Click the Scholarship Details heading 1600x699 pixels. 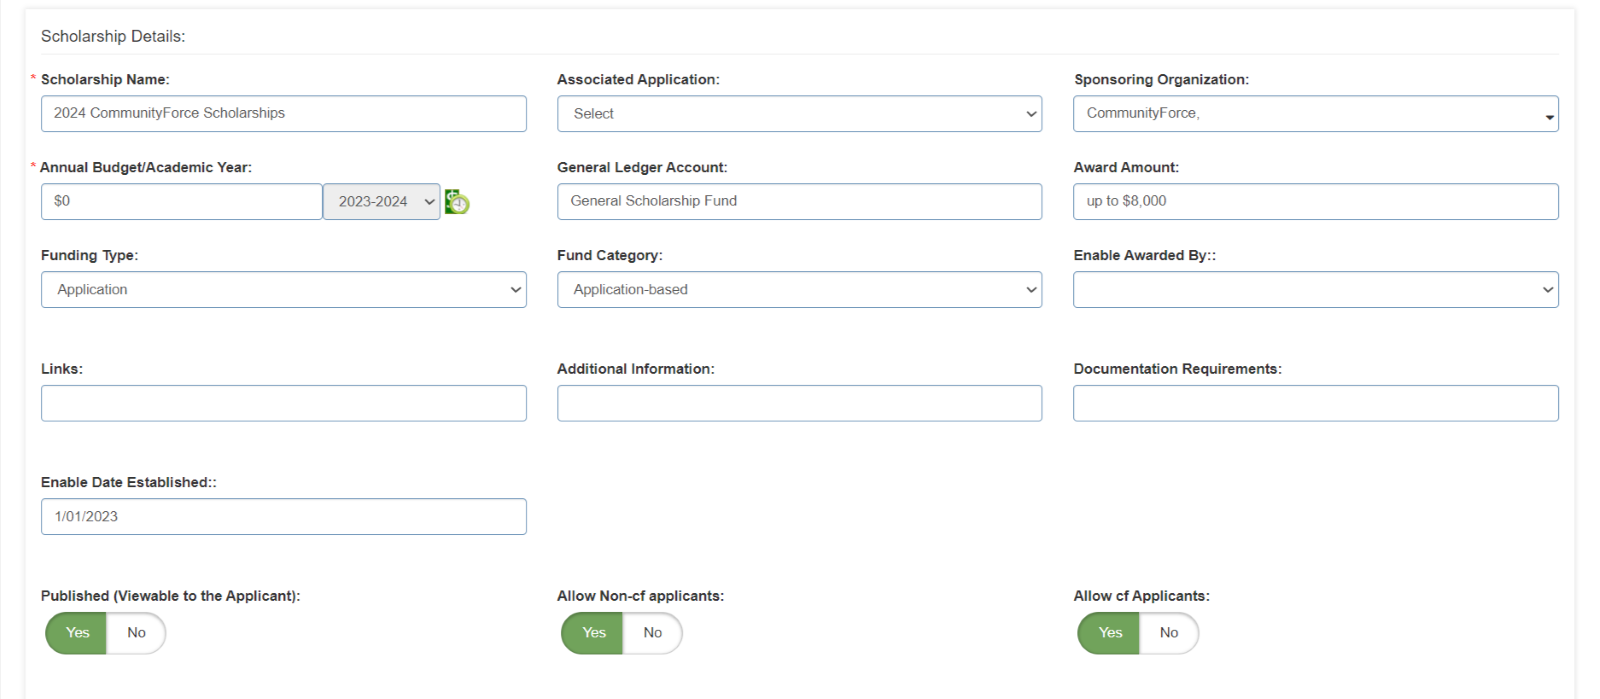coord(113,36)
